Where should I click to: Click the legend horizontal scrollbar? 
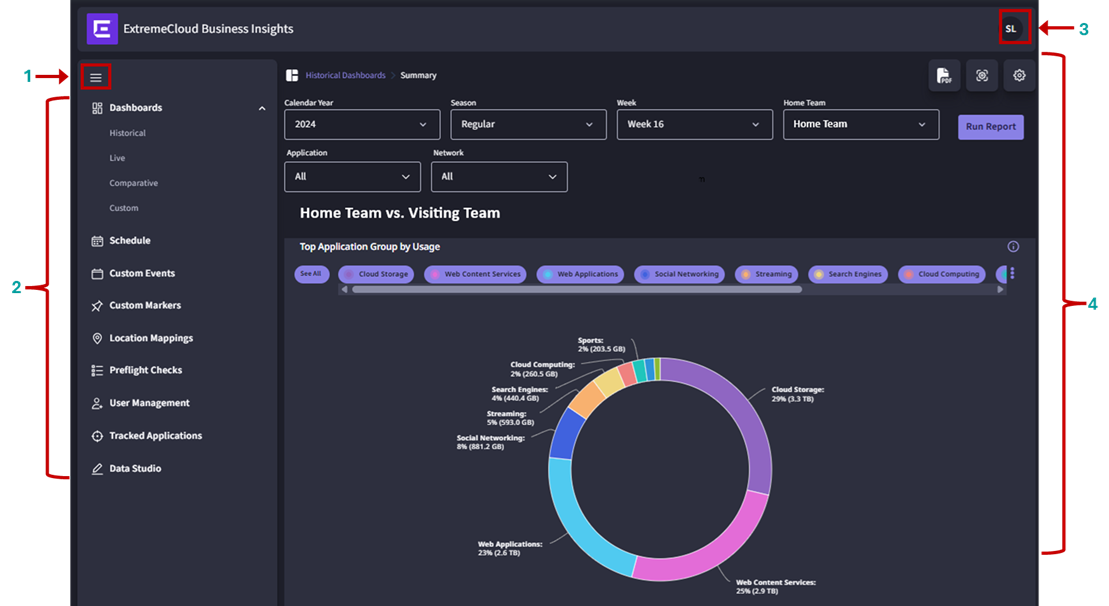tap(576, 290)
